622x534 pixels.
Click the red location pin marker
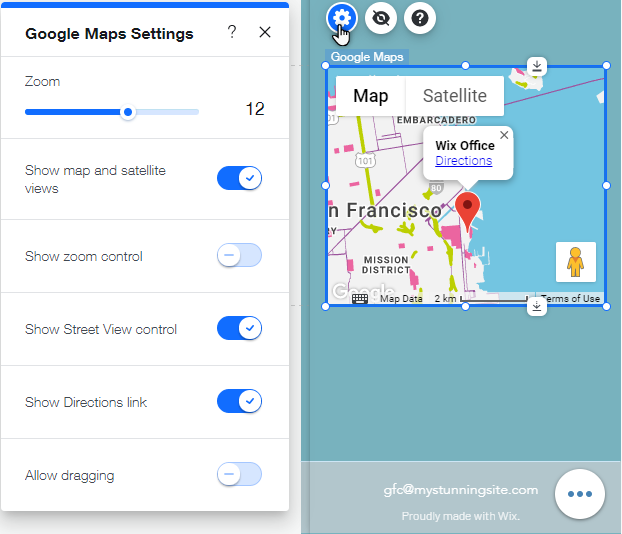467,210
